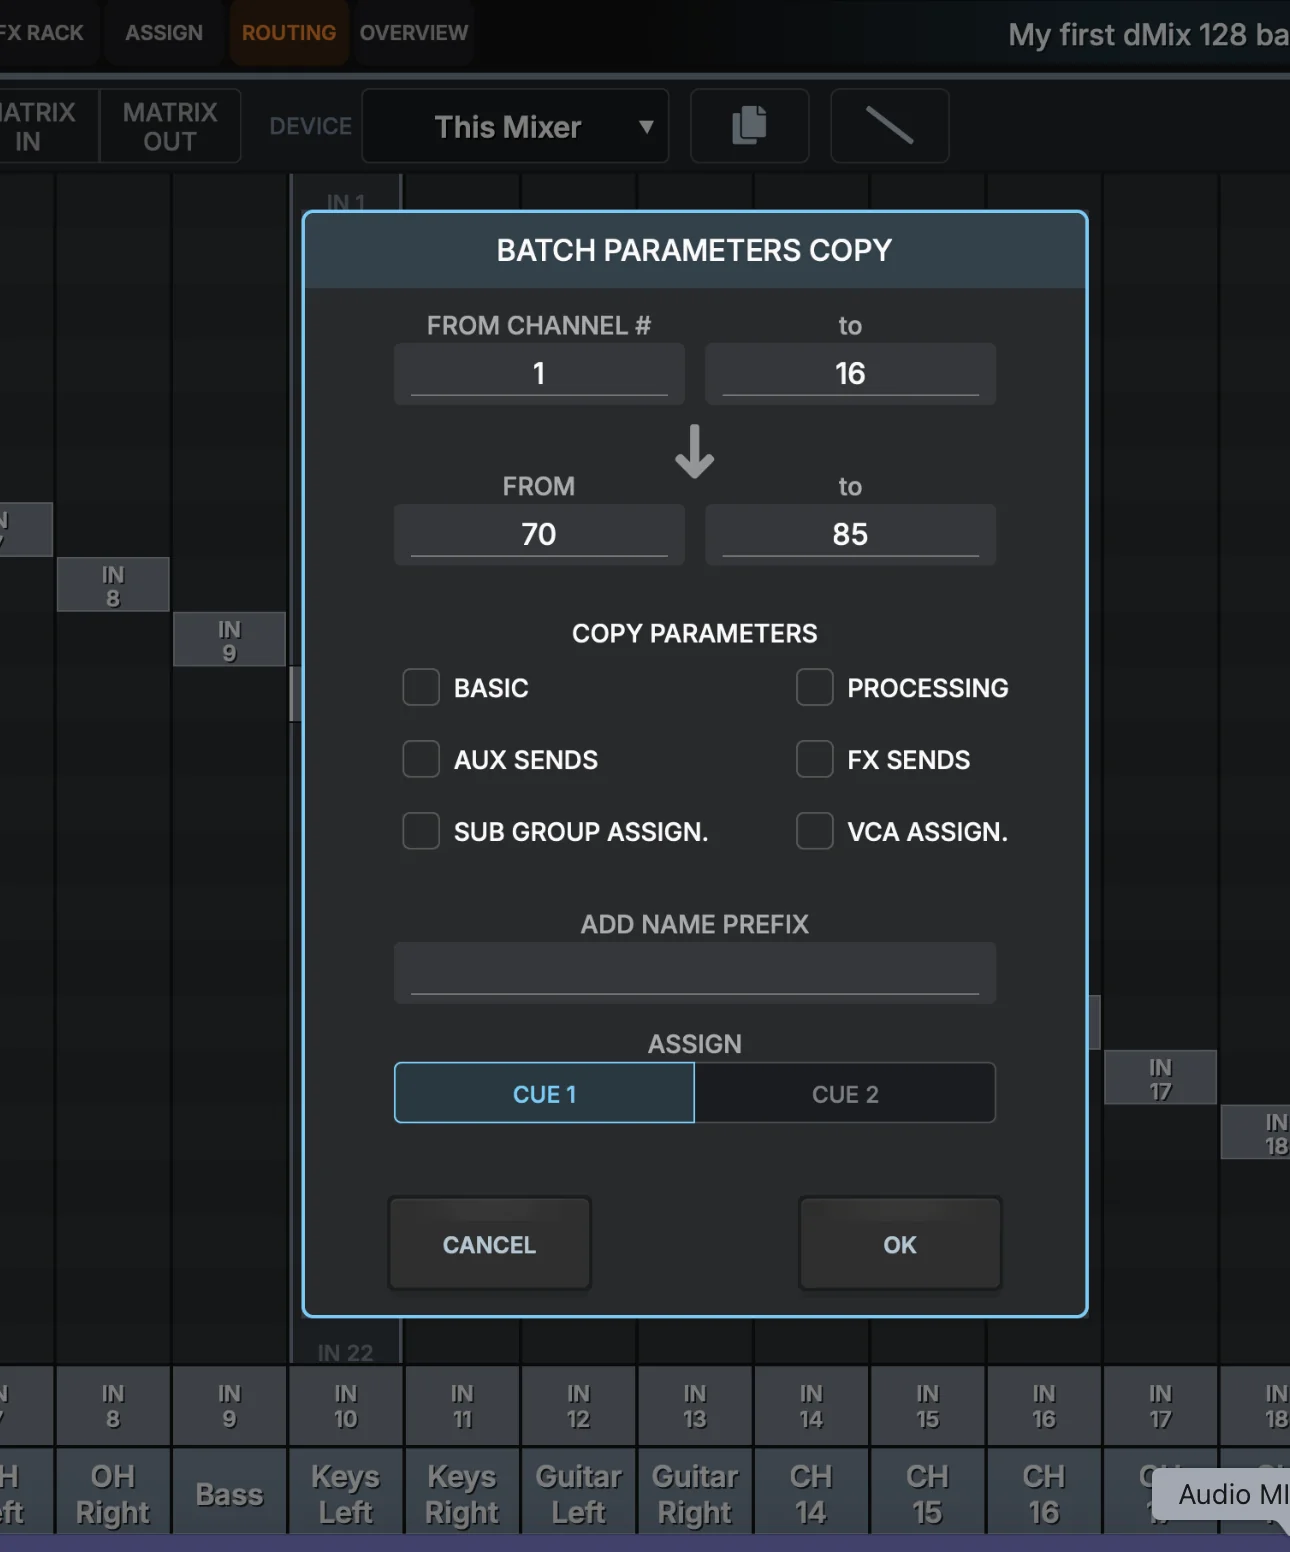Click the diagonal line routing icon
The width and height of the screenshot is (1290, 1552).
(889, 126)
